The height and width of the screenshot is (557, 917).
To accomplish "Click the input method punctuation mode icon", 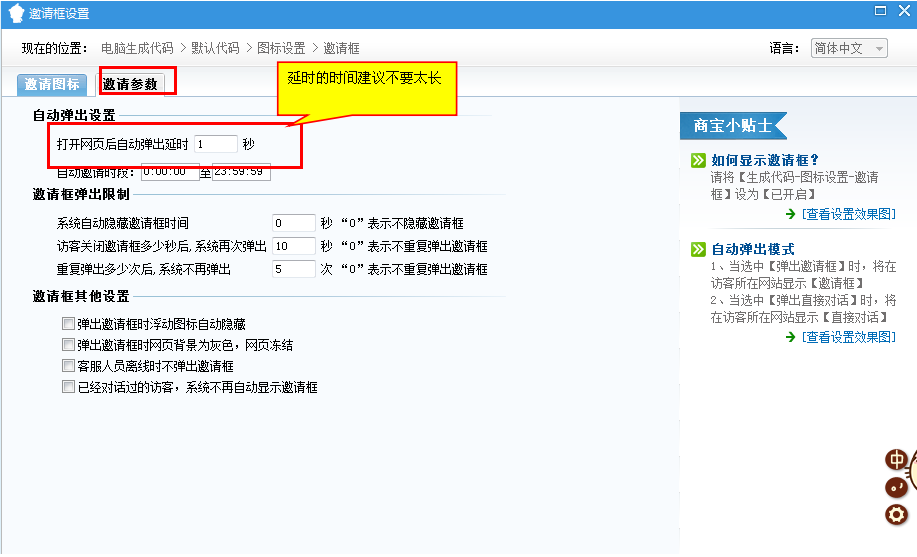I will click(x=897, y=487).
